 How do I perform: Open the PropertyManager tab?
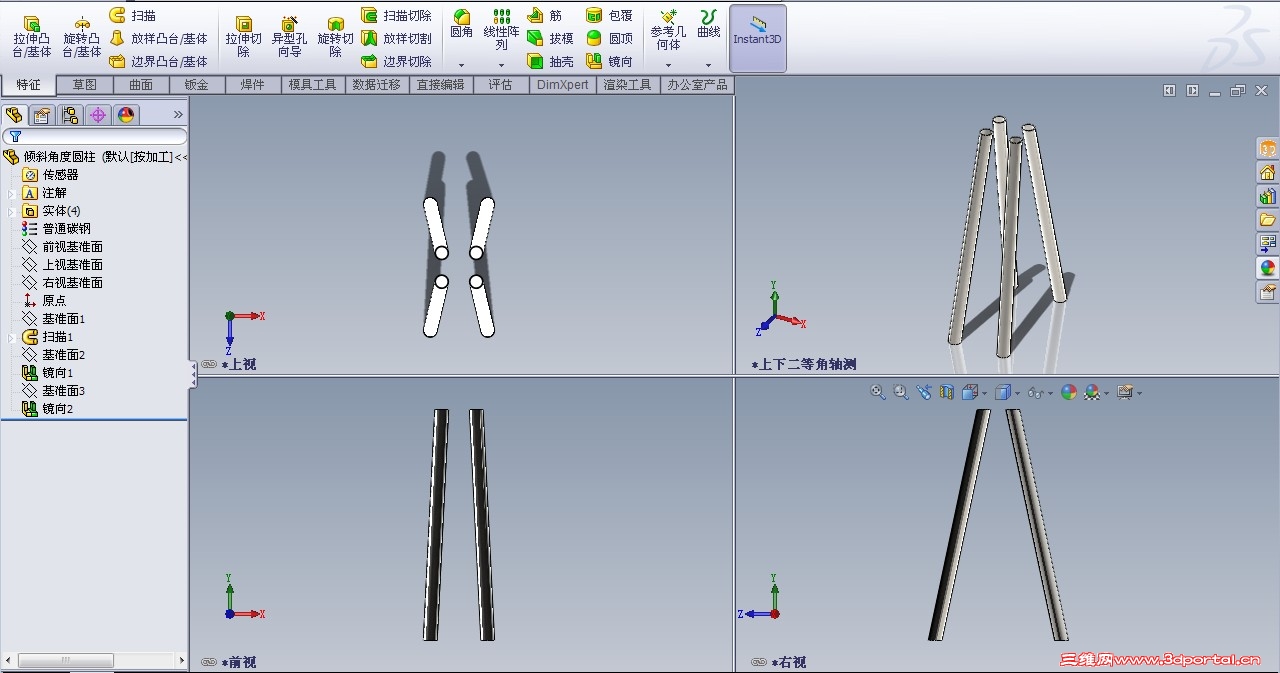(41, 115)
